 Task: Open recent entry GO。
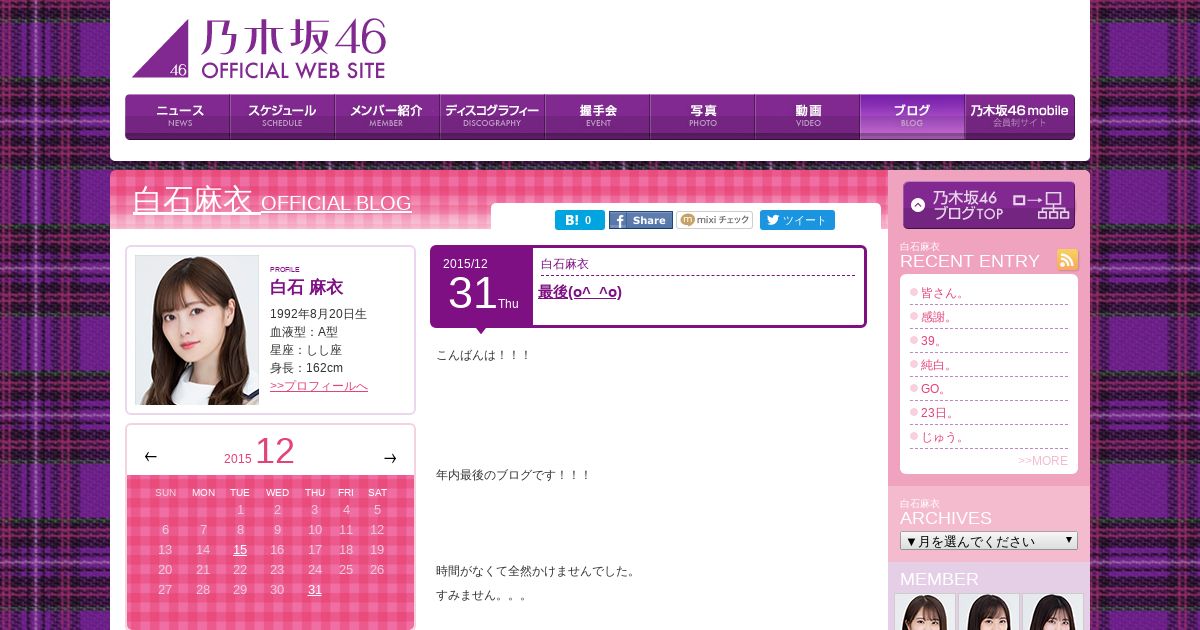(934, 389)
